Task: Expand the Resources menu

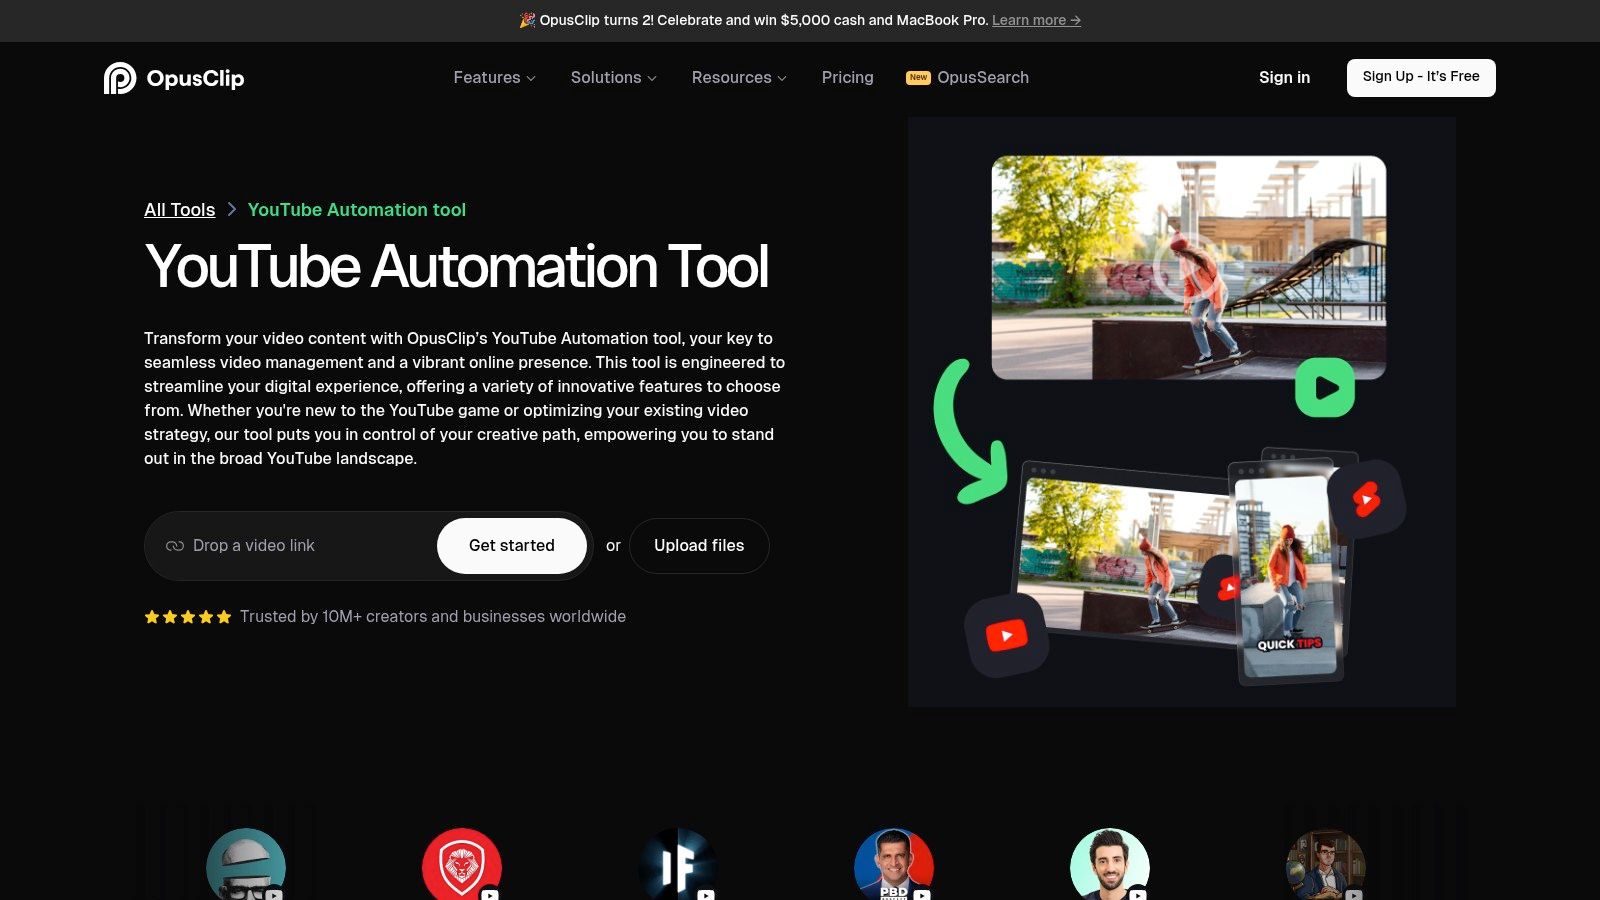Action: (739, 78)
